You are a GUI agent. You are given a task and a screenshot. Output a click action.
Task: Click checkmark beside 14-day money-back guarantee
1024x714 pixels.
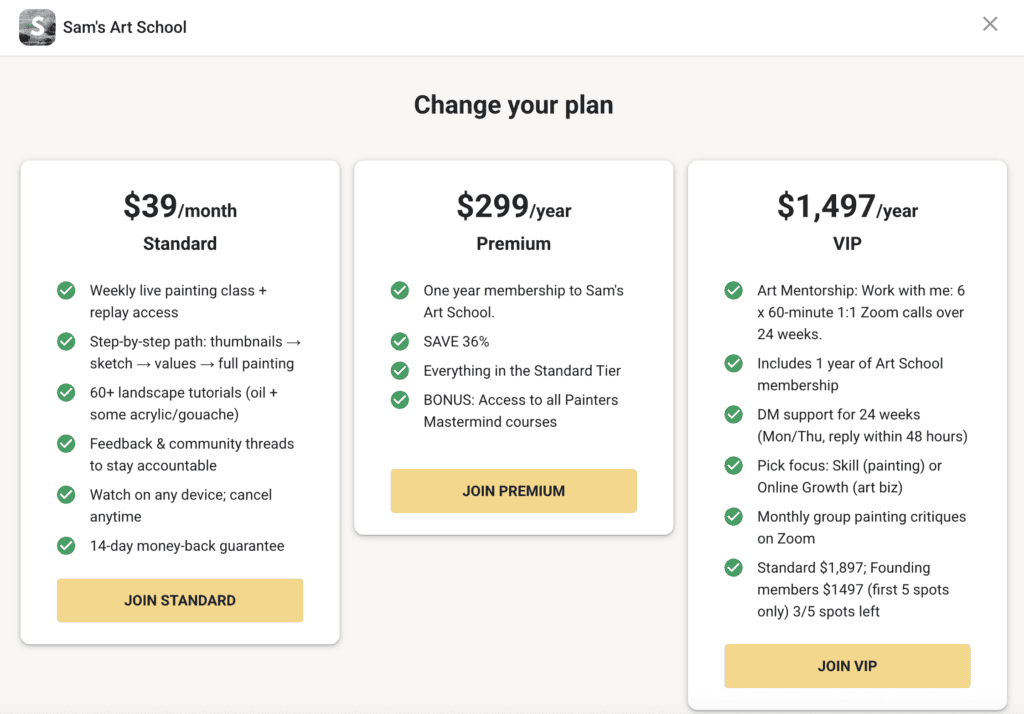click(x=66, y=546)
